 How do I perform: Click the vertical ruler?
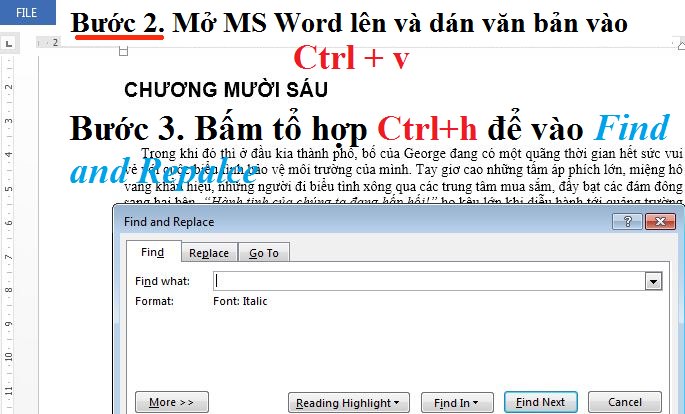point(9,236)
